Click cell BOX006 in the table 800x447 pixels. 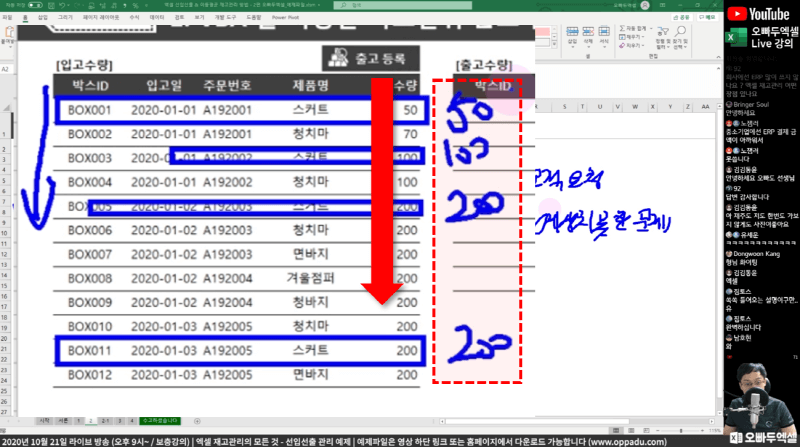90,230
